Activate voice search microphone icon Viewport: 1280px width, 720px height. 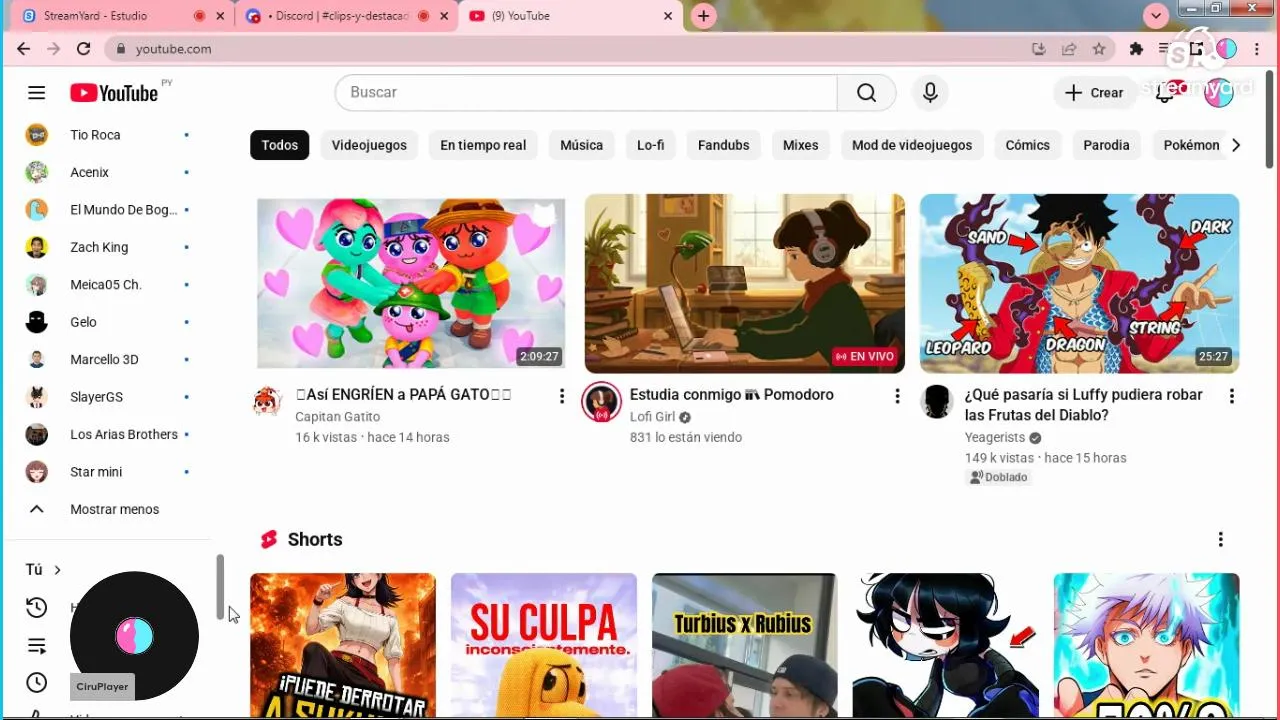coord(930,92)
